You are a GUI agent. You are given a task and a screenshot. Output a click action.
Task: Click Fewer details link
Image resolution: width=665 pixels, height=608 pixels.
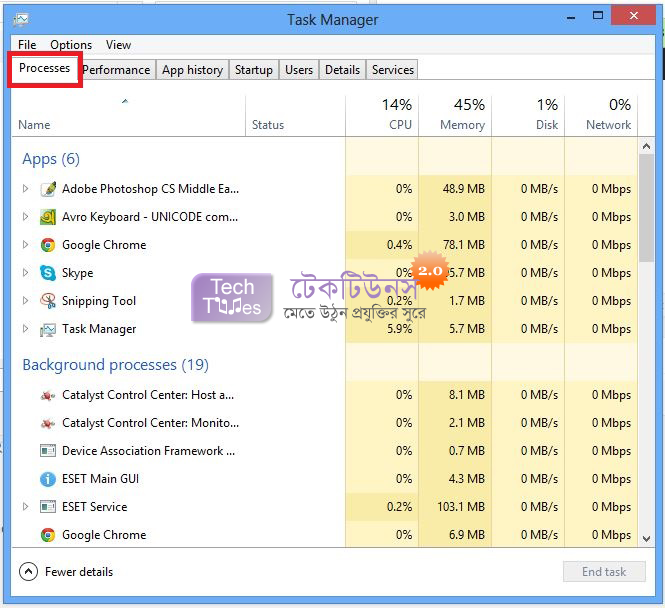[79, 572]
